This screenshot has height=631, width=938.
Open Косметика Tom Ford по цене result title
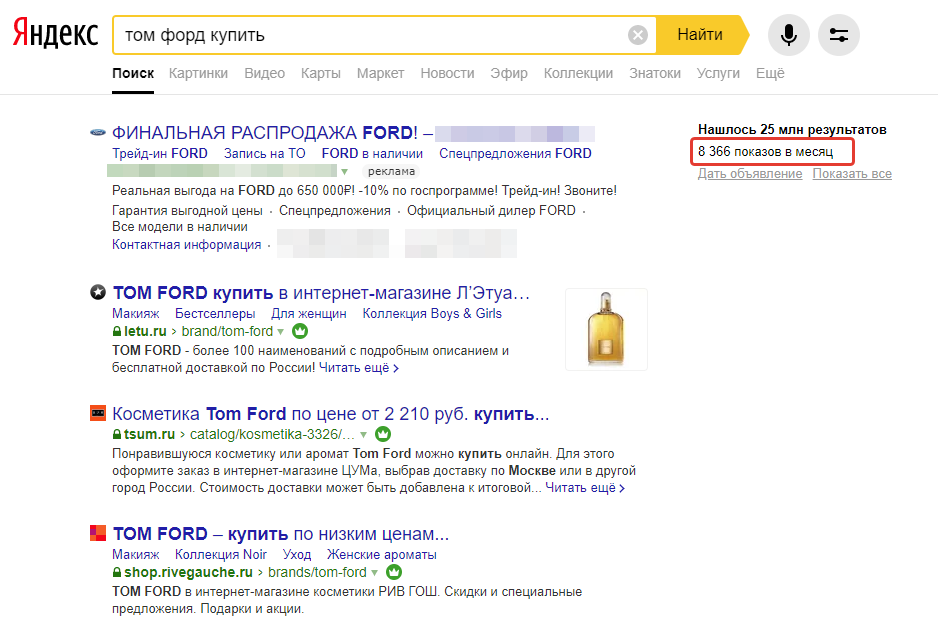[x=330, y=413]
